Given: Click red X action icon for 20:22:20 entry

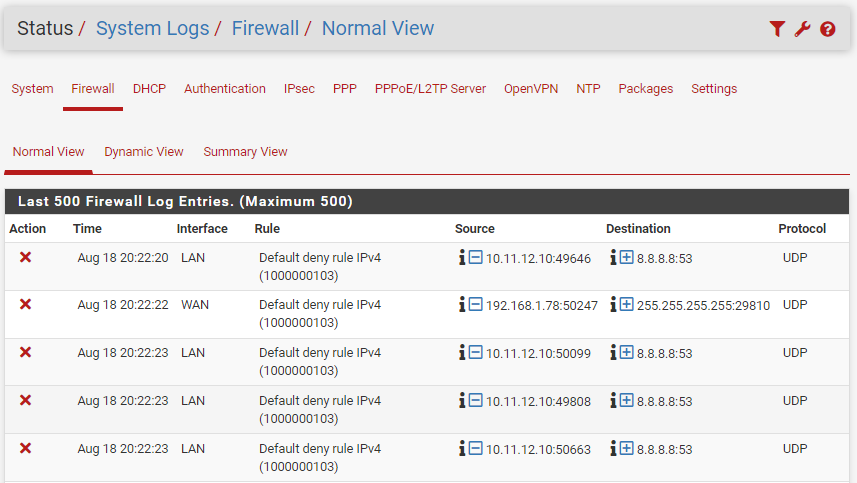Looking at the screenshot, I should click(26, 257).
